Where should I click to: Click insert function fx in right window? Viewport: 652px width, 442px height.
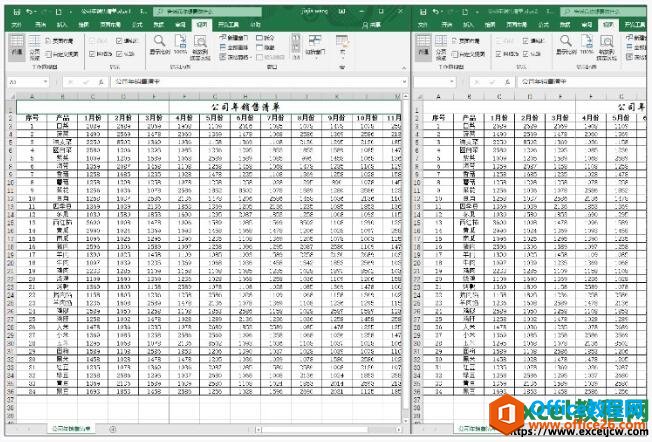pyautogui.click(x=507, y=82)
